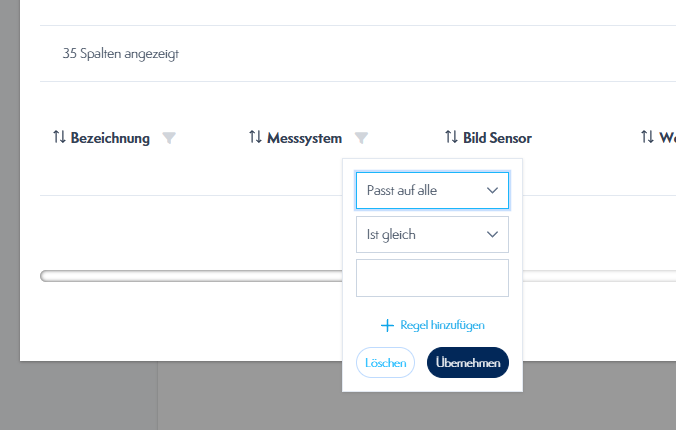Click the Bild Sensor column header
The image size is (676, 430).
[x=497, y=138]
